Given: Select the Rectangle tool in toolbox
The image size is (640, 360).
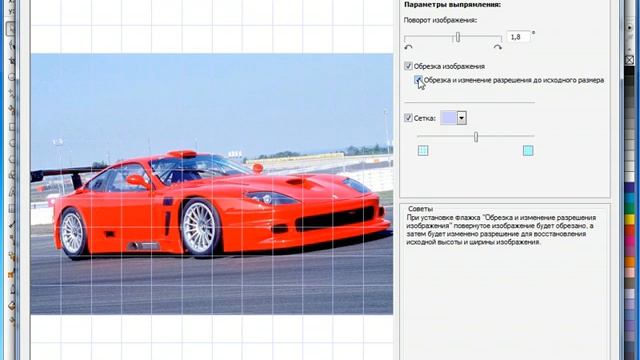Looking at the screenshot, I should [12, 127].
